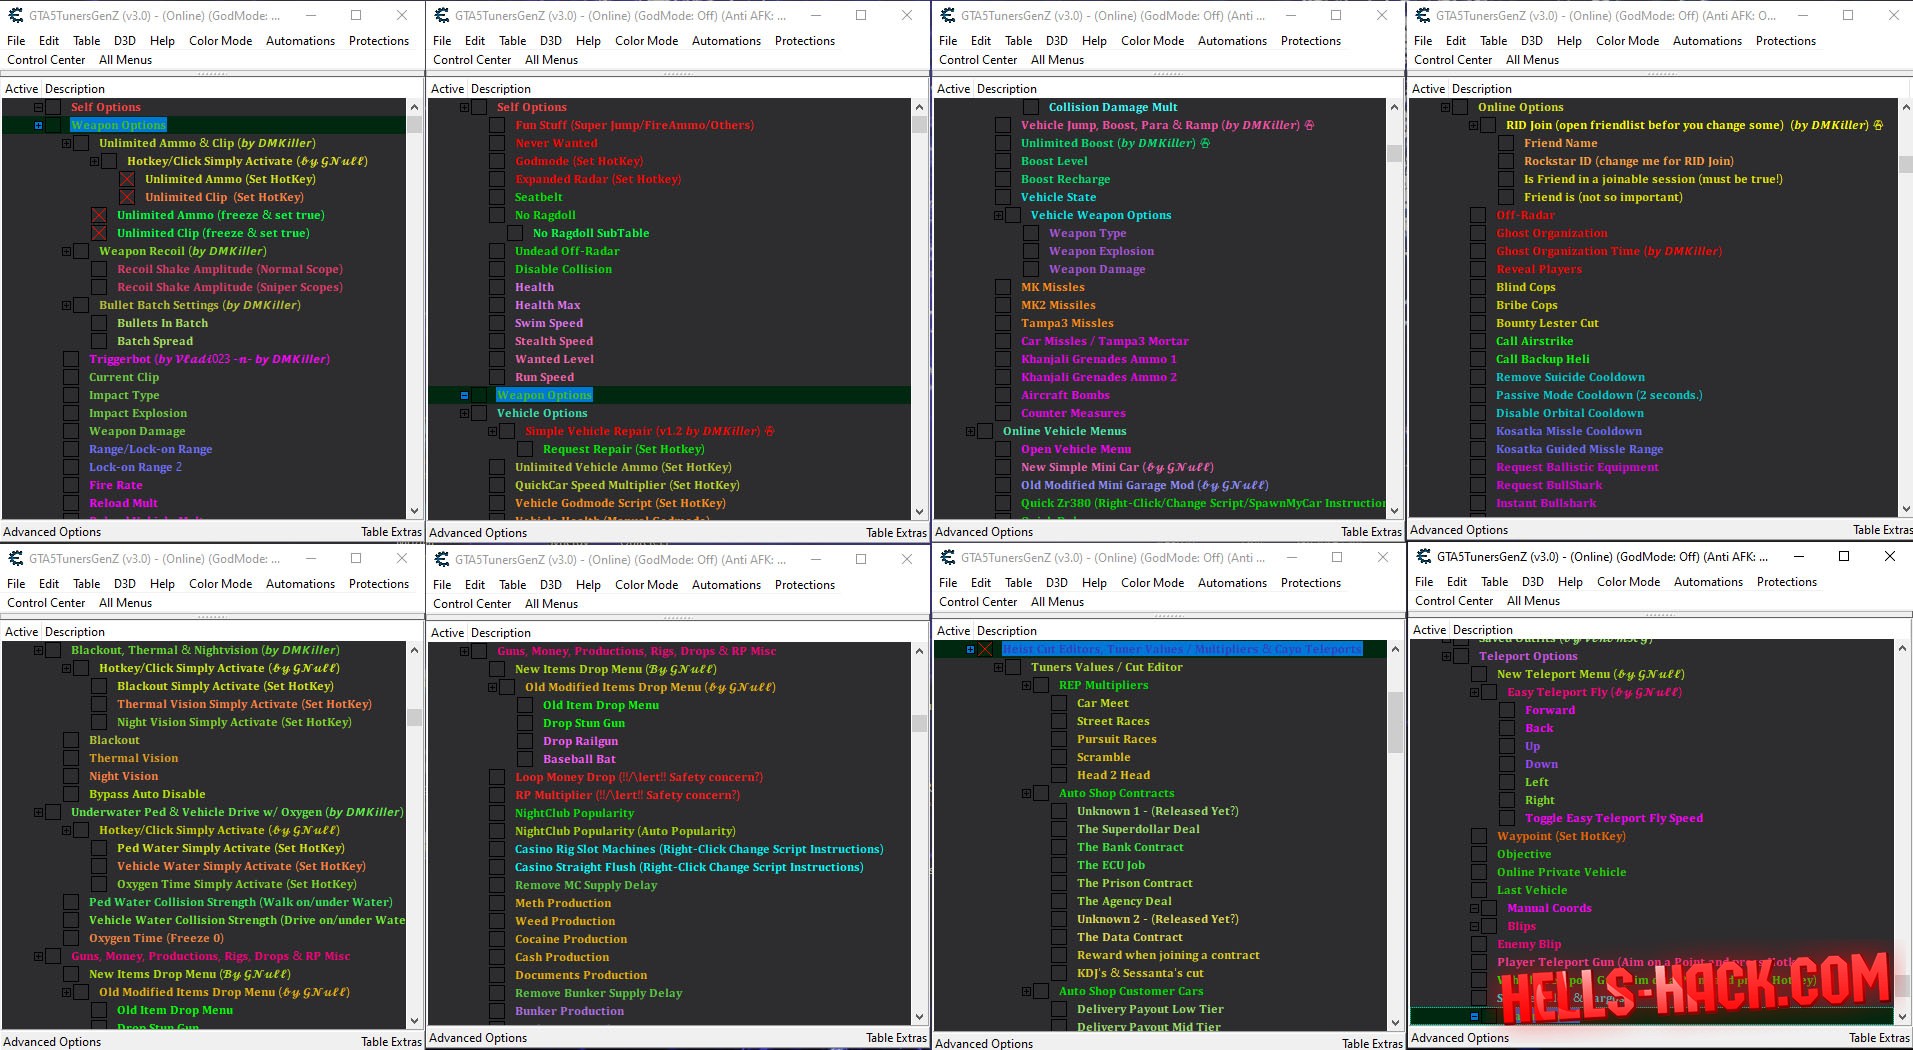This screenshot has height=1050, width=1913.
Task: Enable the Seatbelt checkbox
Action: click(x=497, y=197)
